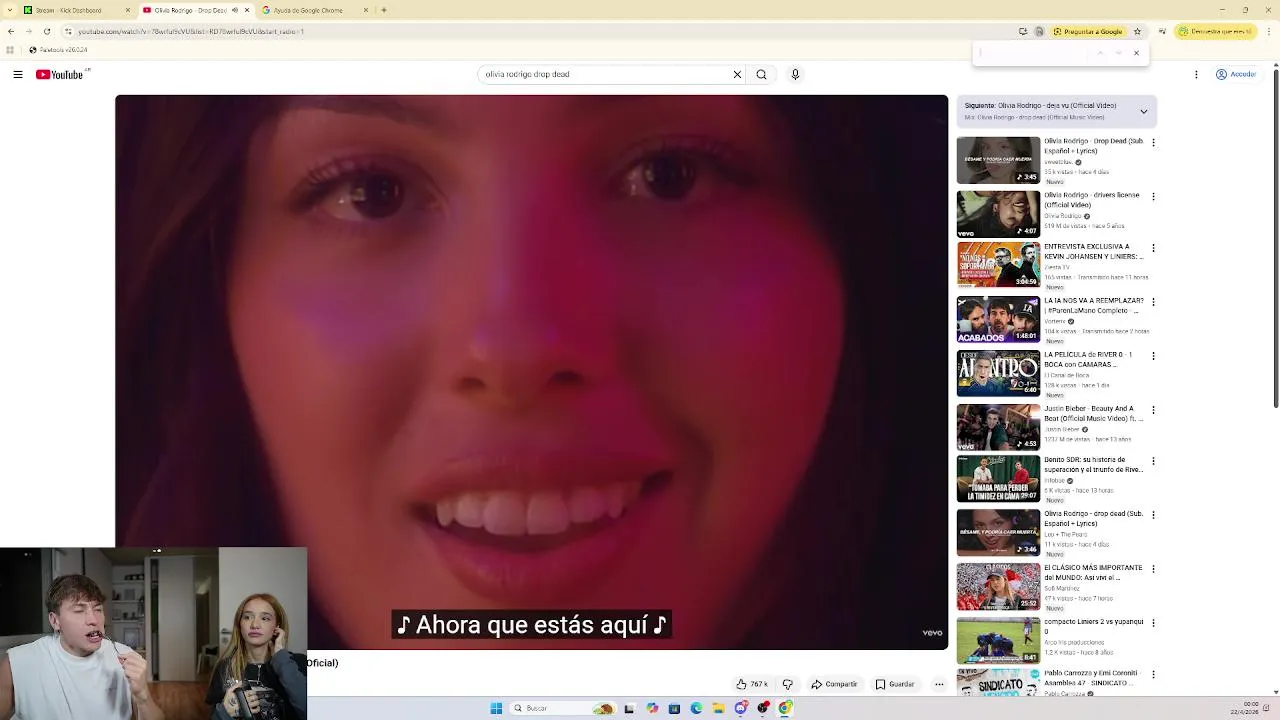Open Chrome three-dot menu
Image resolution: width=1280 pixels, height=720 pixels.
point(1270,31)
